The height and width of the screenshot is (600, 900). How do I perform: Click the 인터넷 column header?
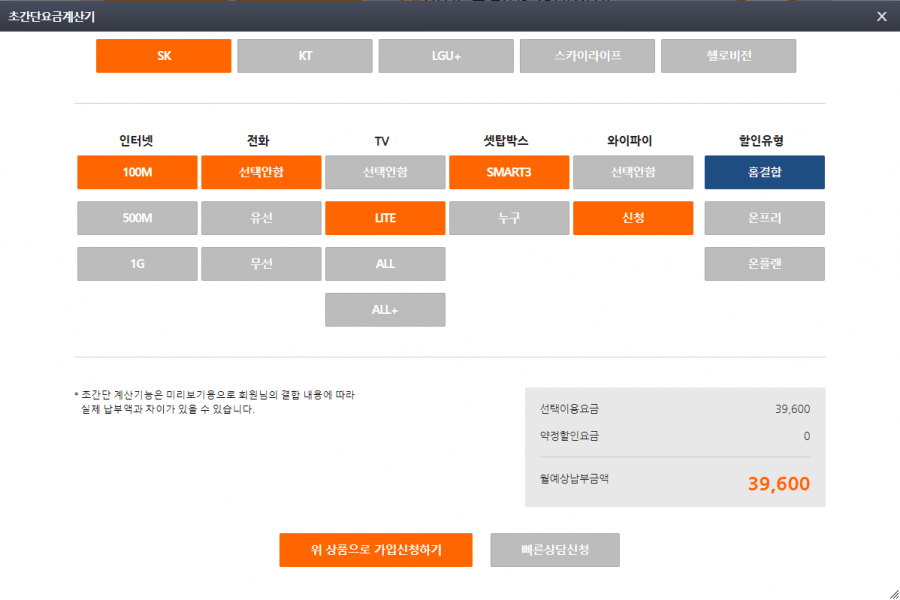click(136, 141)
